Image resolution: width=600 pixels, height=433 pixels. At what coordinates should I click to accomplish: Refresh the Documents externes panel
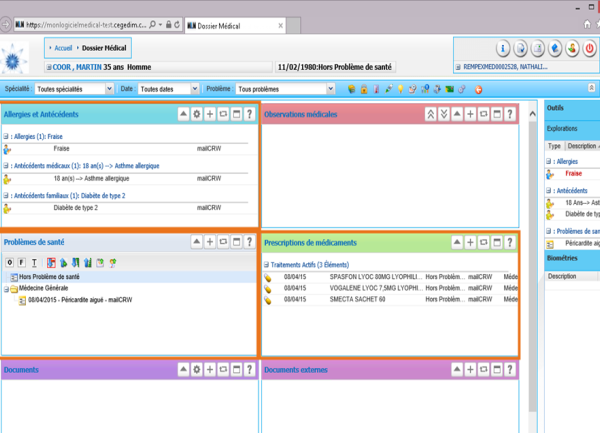coord(482,370)
